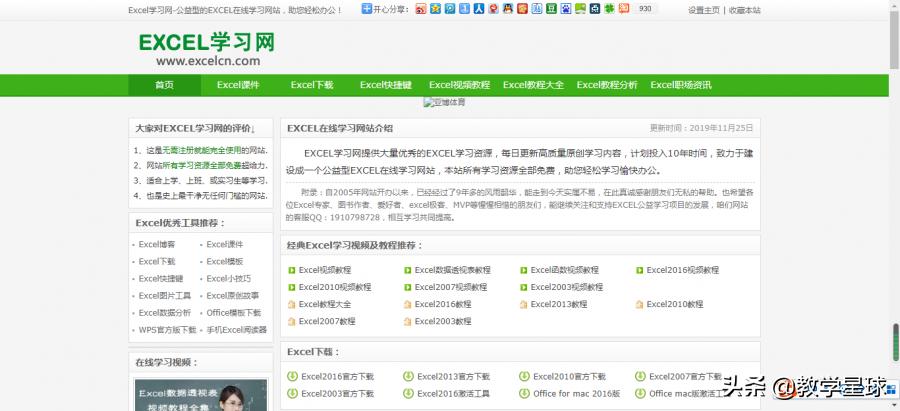Click the EXCEL学习网 site logo
The image size is (900, 411).
point(207,49)
